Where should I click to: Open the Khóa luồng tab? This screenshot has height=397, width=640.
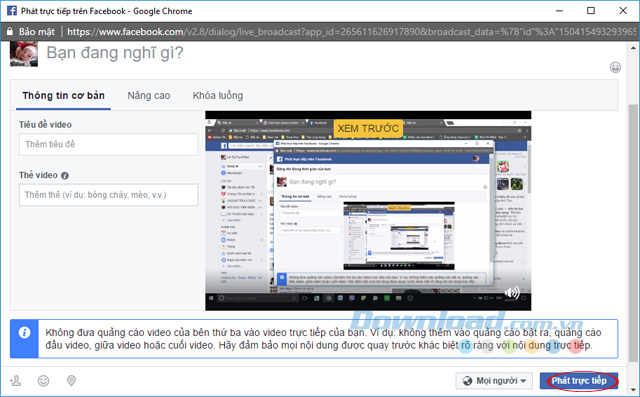point(218,95)
